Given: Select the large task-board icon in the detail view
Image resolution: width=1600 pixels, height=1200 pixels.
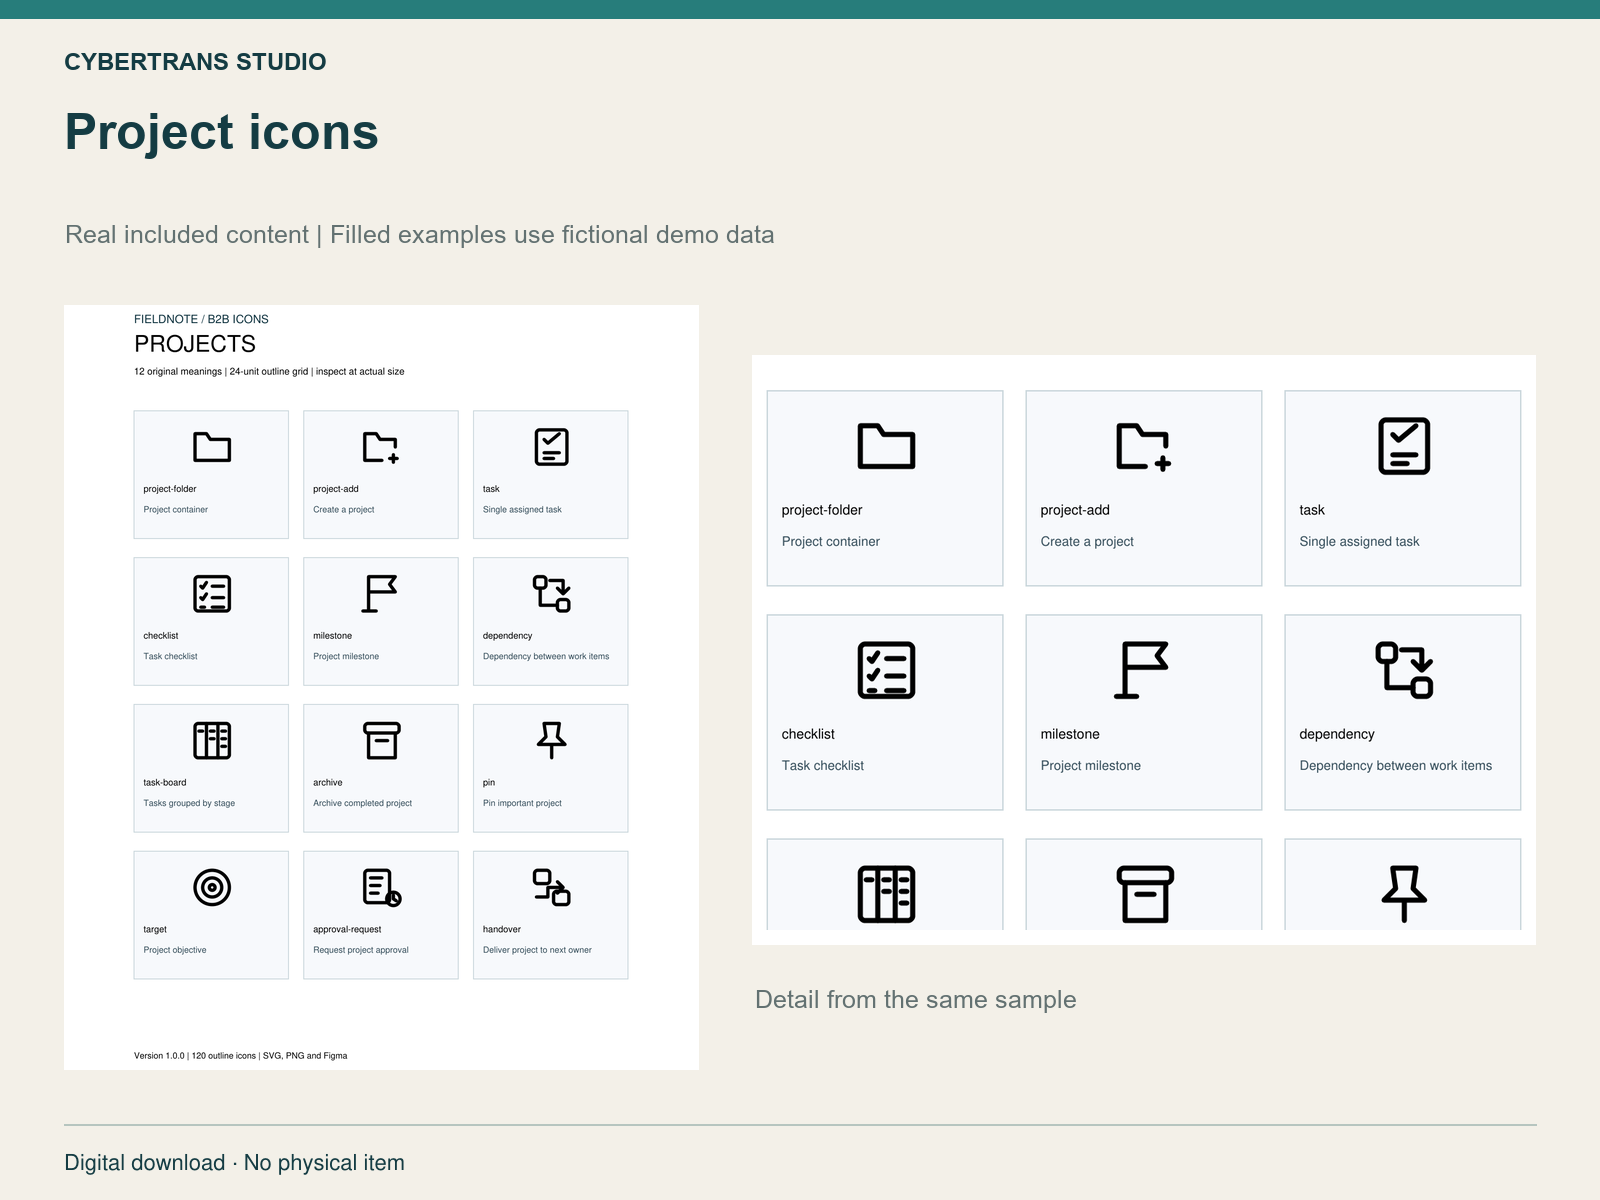Looking at the screenshot, I should pyautogui.click(x=886, y=894).
